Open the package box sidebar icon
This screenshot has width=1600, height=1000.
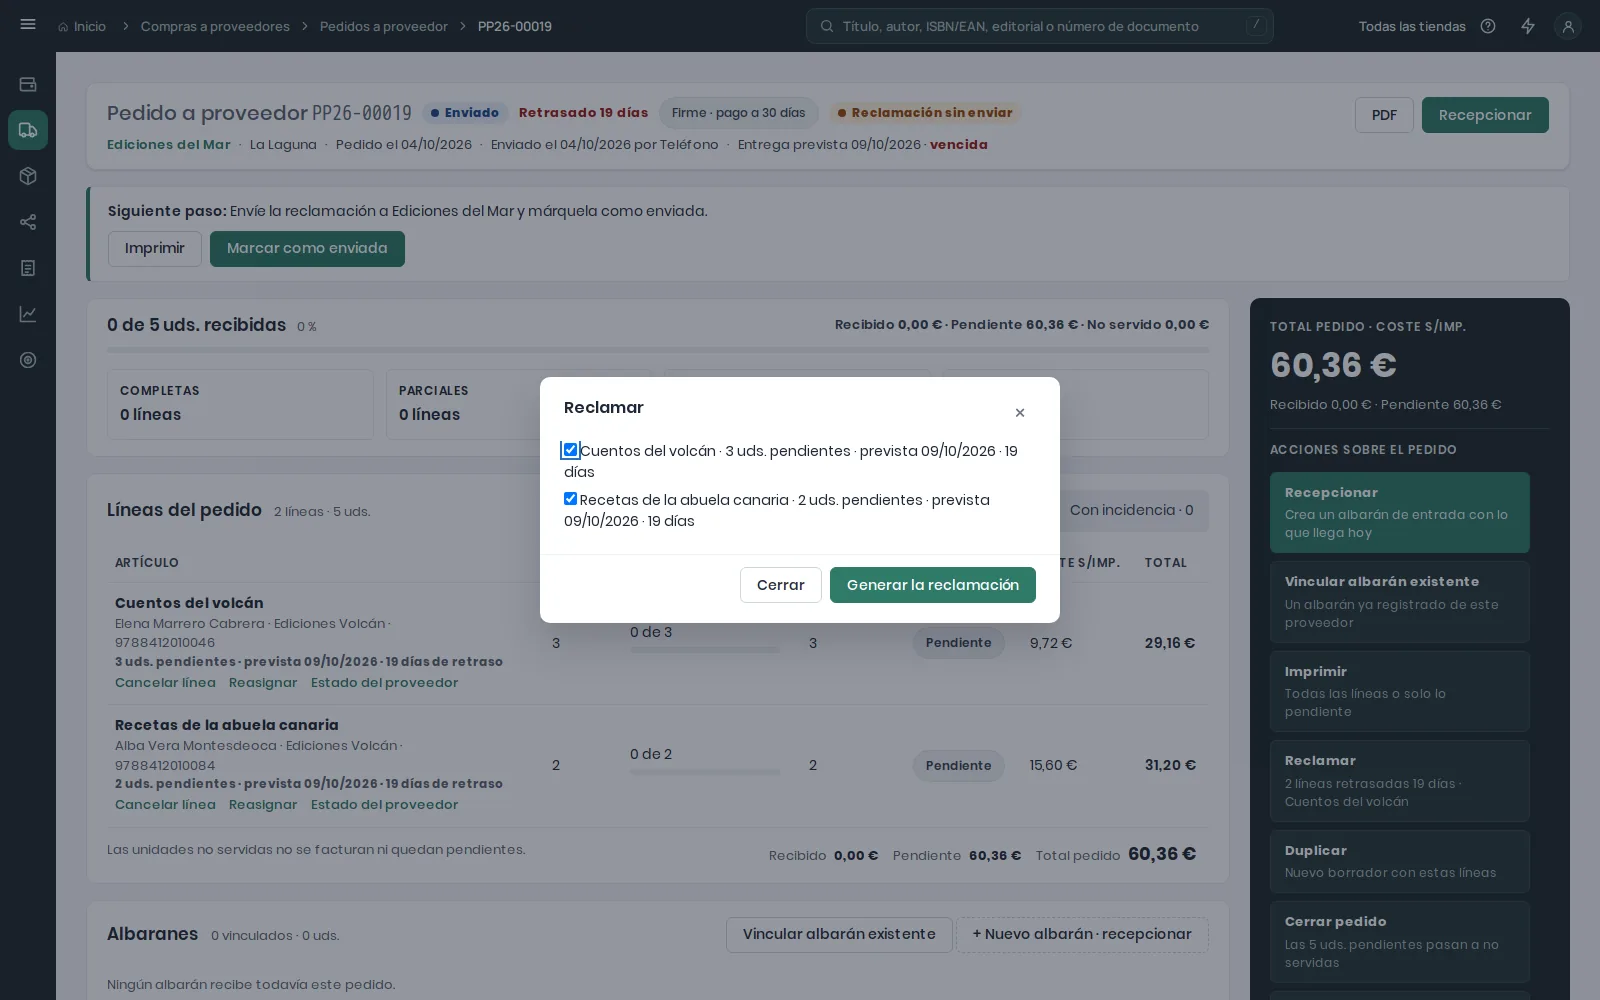coord(28,176)
